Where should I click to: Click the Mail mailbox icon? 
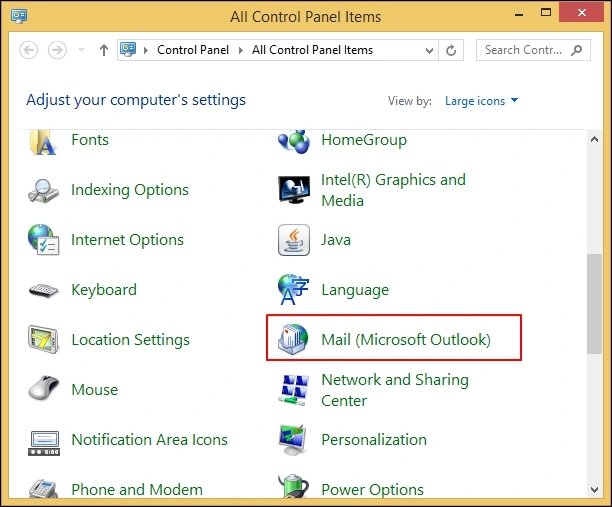pyautogui.click(x=293, y=339)
